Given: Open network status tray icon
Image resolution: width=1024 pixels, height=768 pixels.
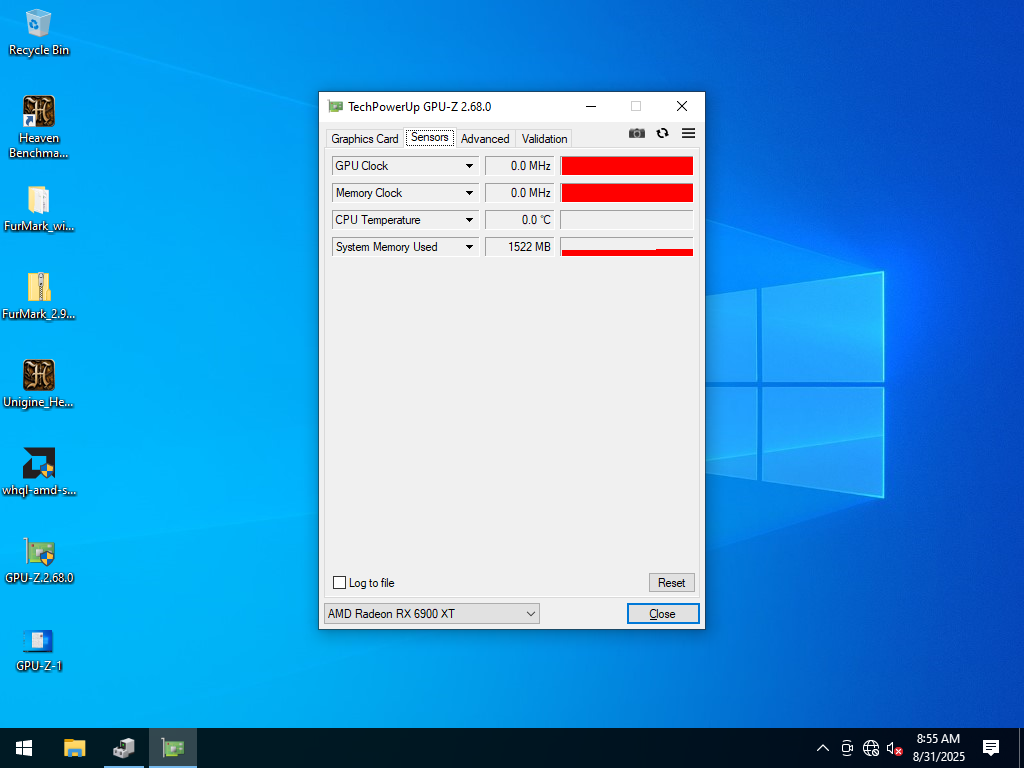Looking at the screenshot, I should tap(871, 748).
